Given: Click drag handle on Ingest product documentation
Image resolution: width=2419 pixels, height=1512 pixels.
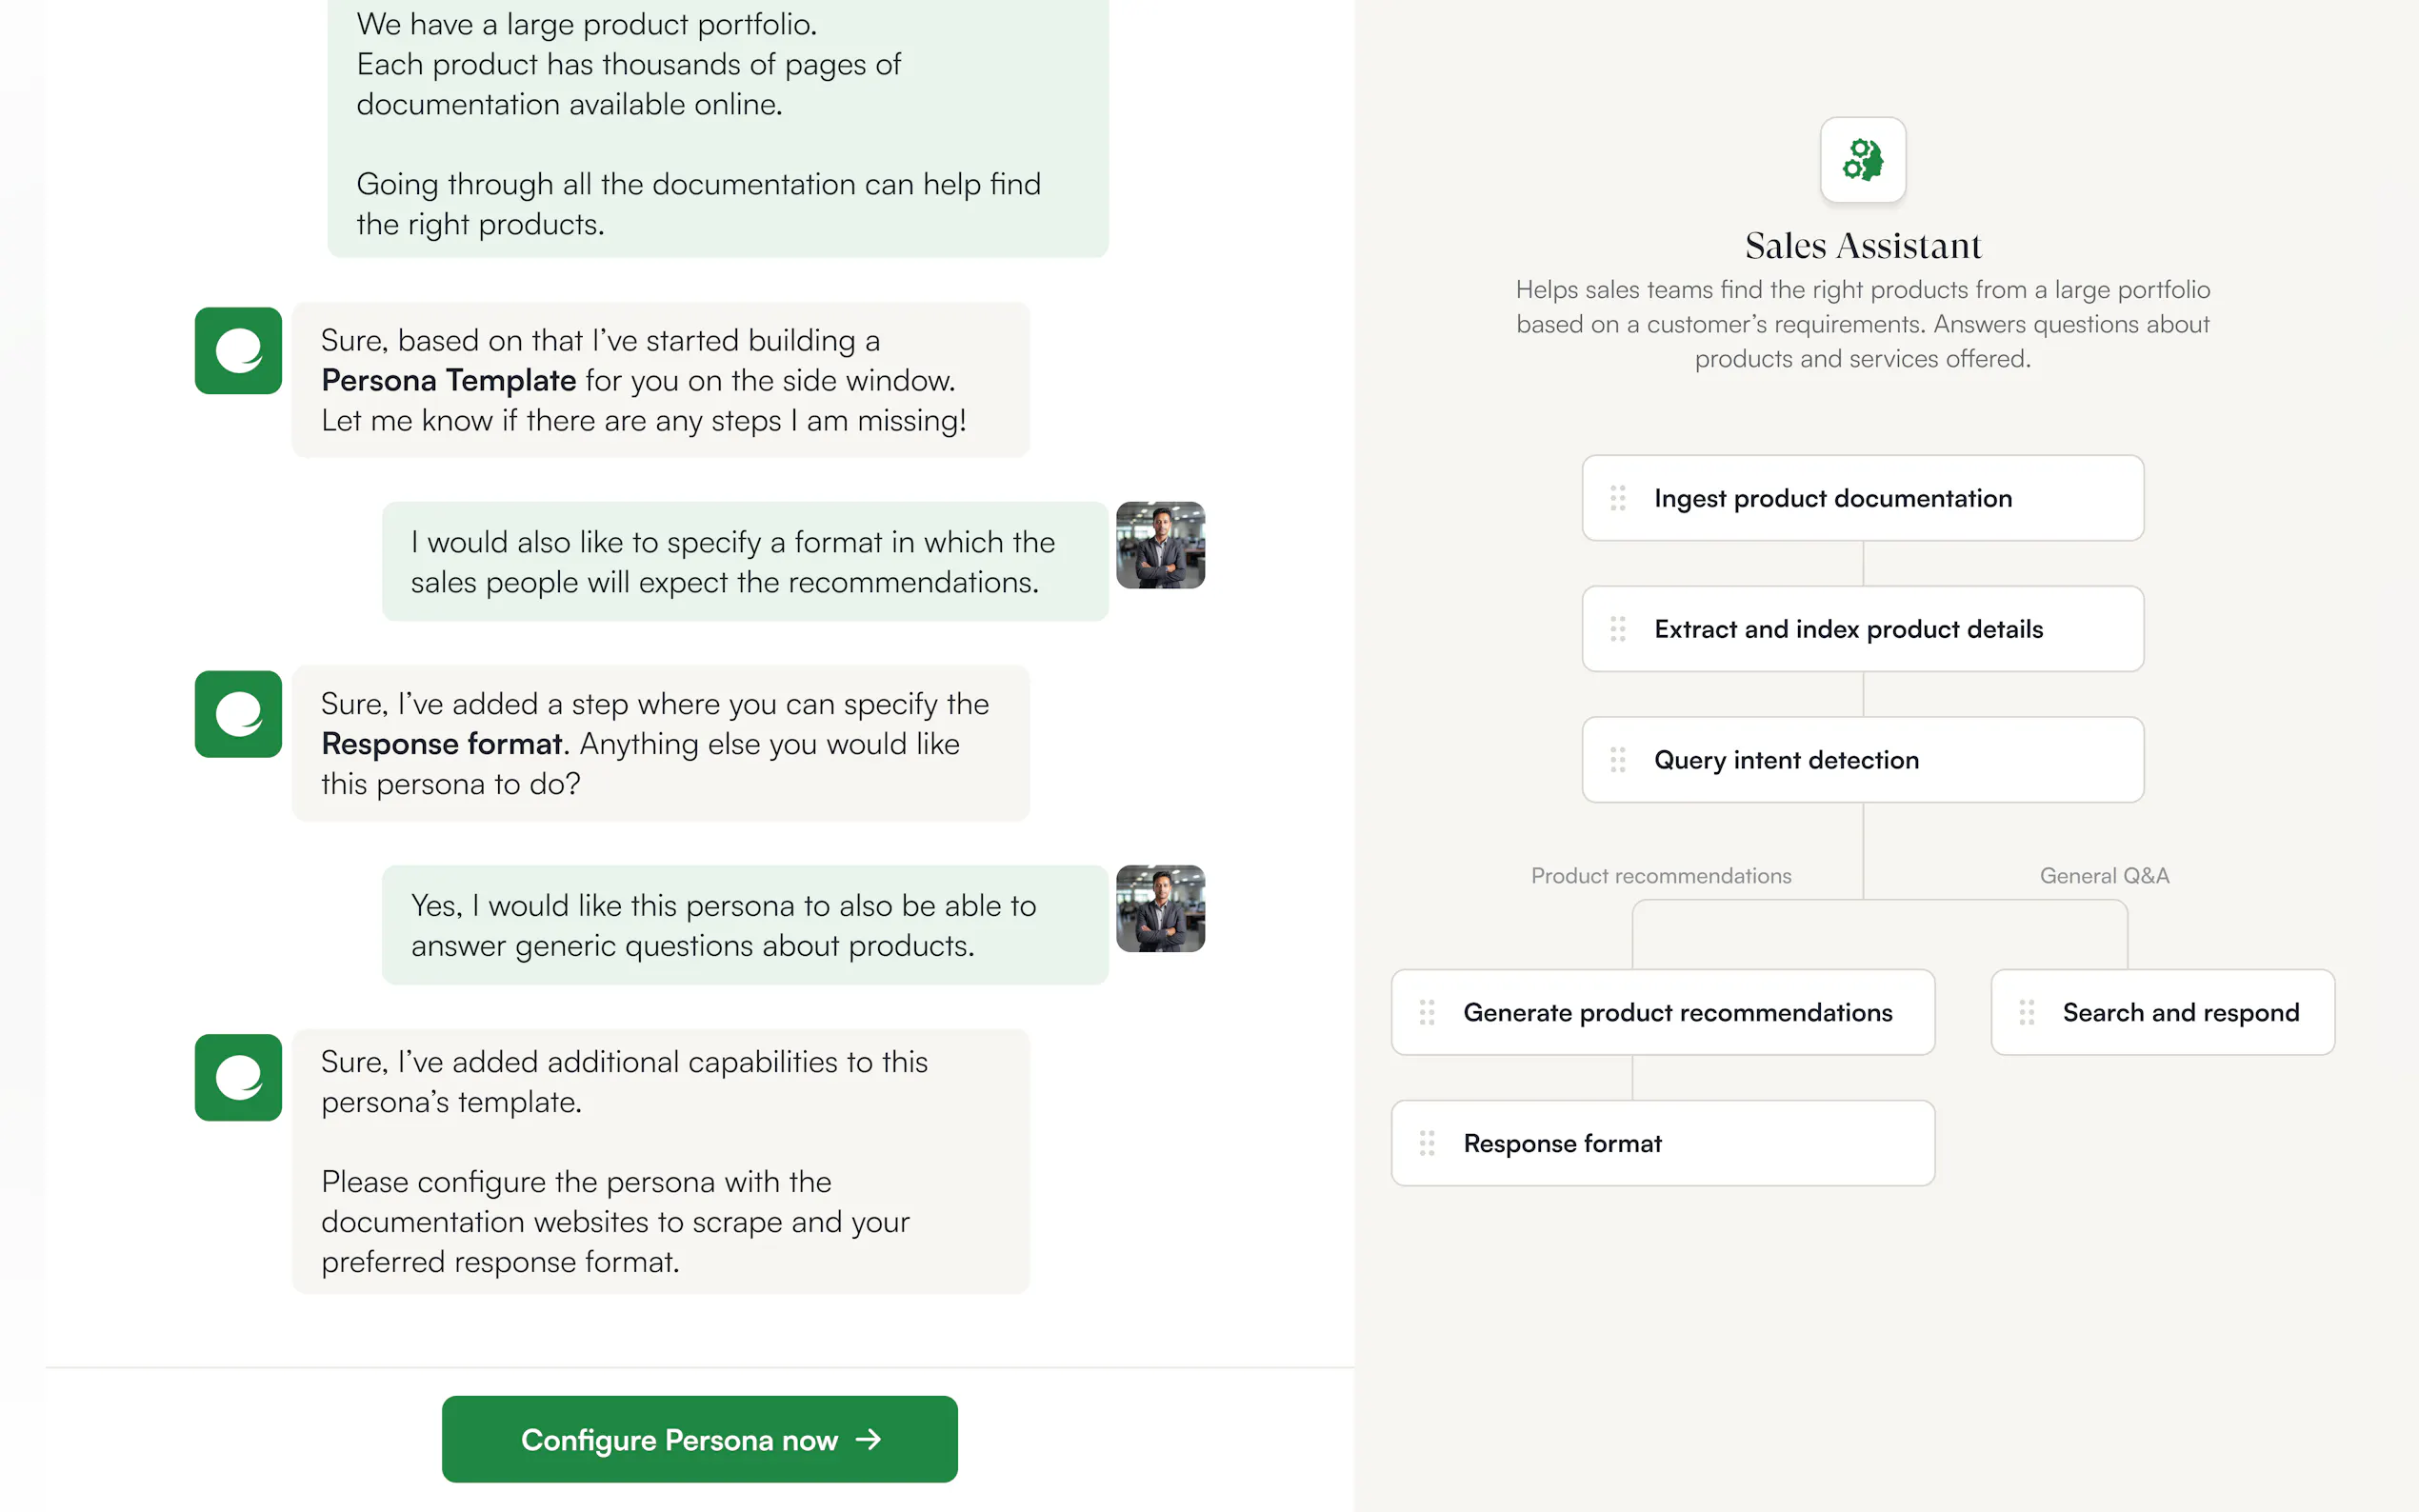Looking at the screenshot, I should 1617,498.
